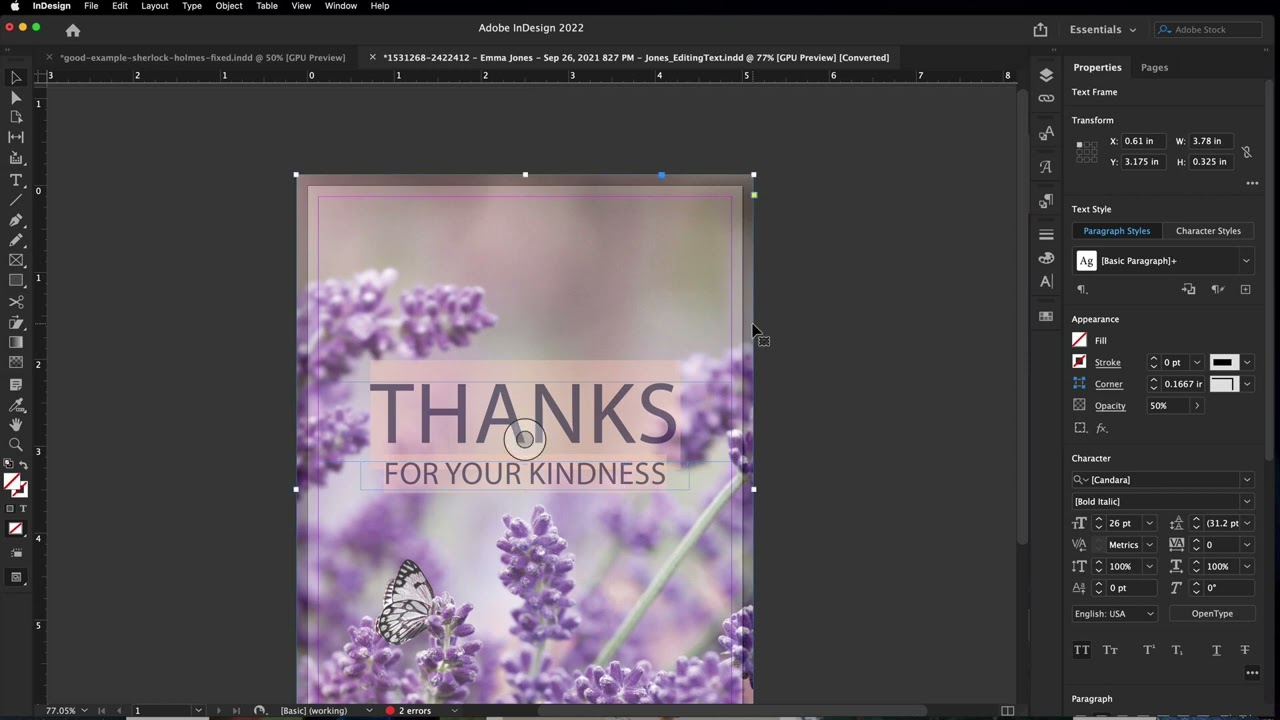Toggle Small Caps formatting
1280x720 pixels.
point(1110,650)
